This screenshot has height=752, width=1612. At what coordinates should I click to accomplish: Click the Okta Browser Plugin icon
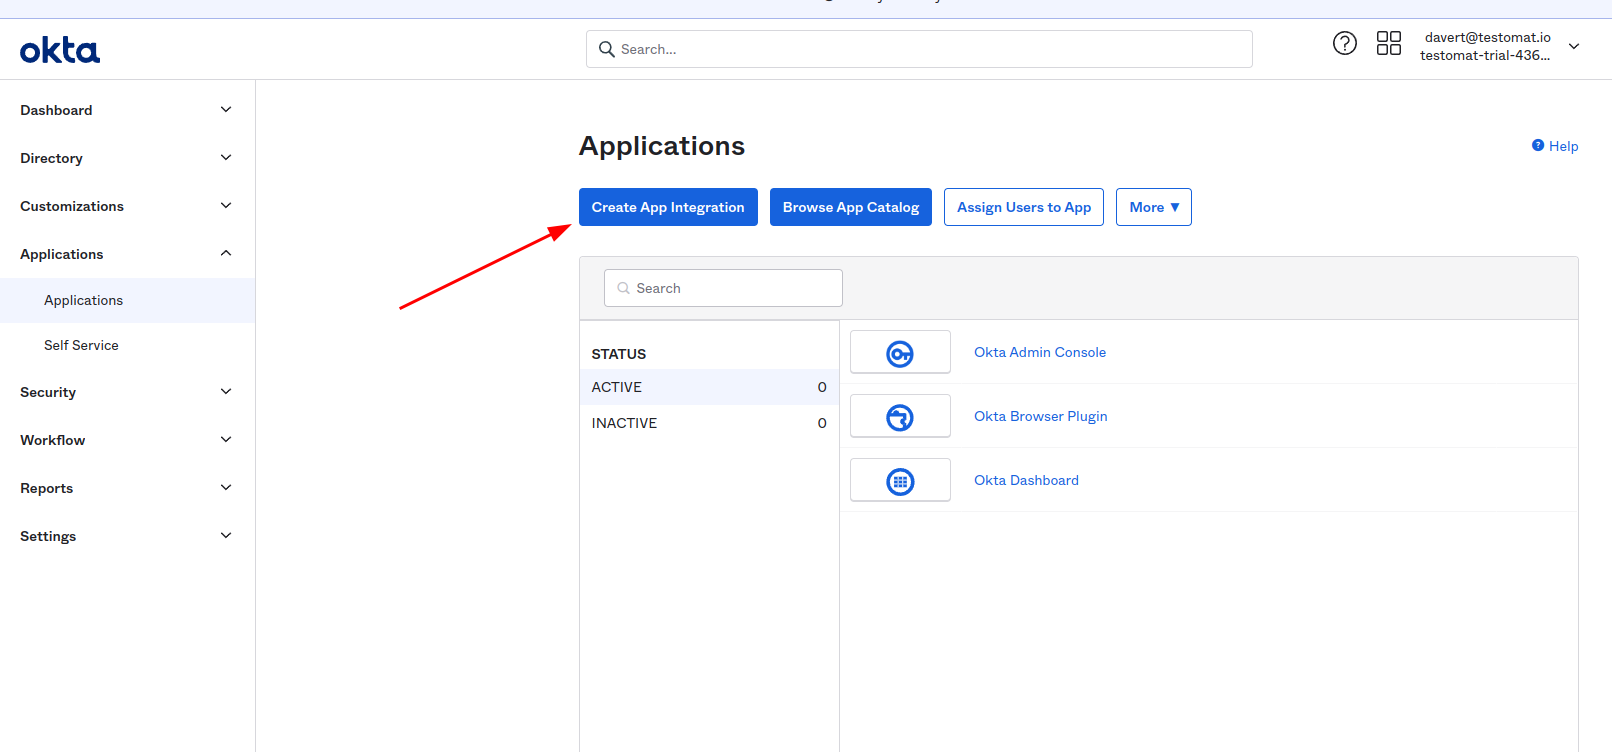click(900, 417)
